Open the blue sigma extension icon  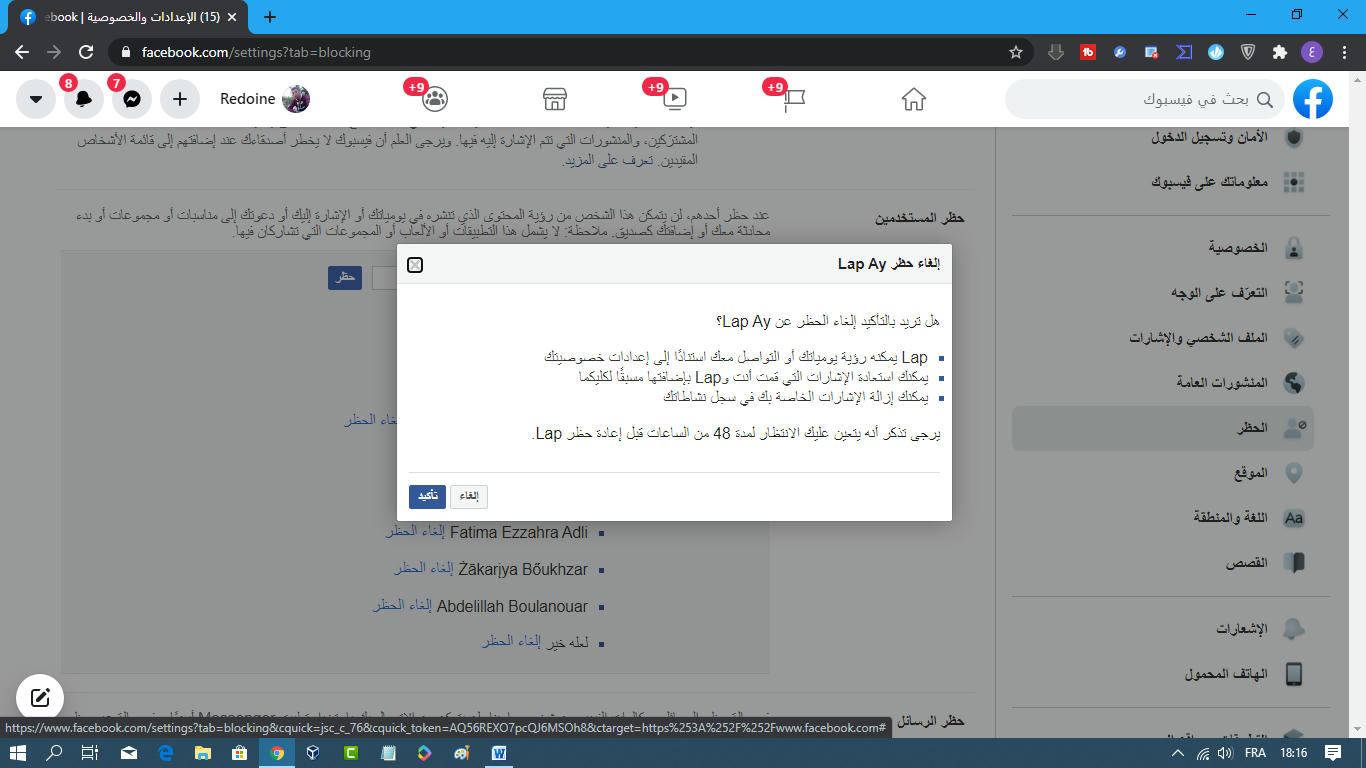click(1184, 52)
